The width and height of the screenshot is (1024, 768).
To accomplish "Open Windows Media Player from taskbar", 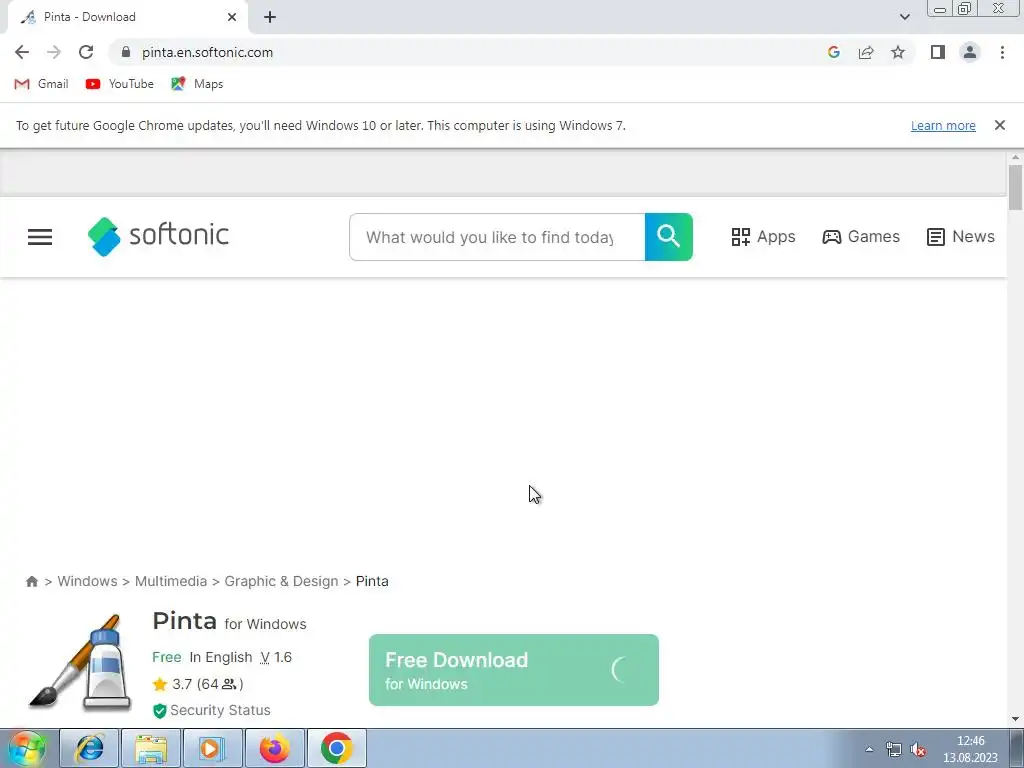I will pyautogui.click(x=212, y=748).
